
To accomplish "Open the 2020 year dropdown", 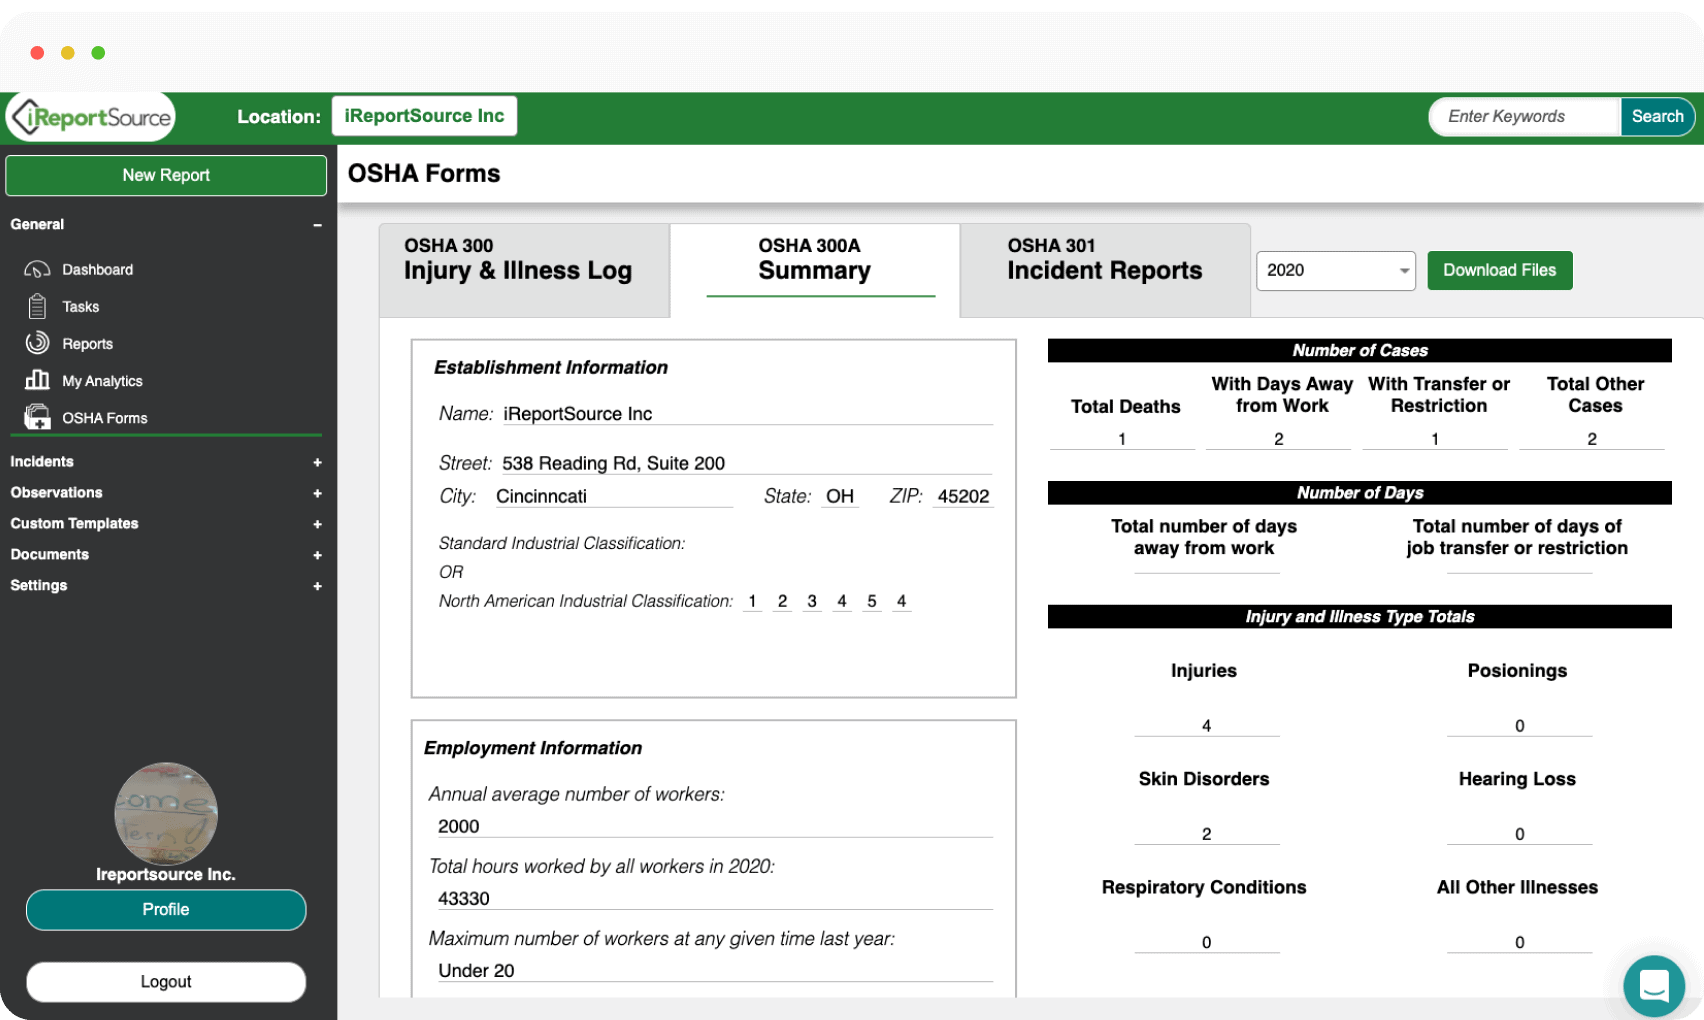I will pyautogui.click(x=1335, y=271).
